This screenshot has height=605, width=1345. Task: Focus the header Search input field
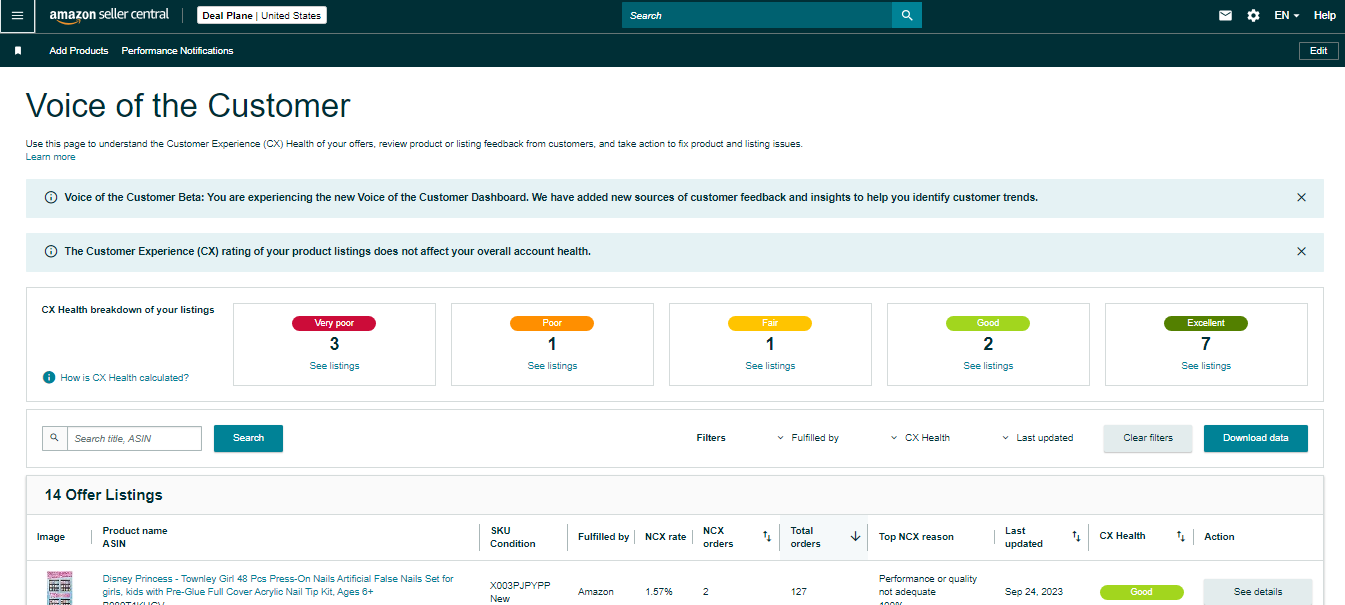click(757, 15)
